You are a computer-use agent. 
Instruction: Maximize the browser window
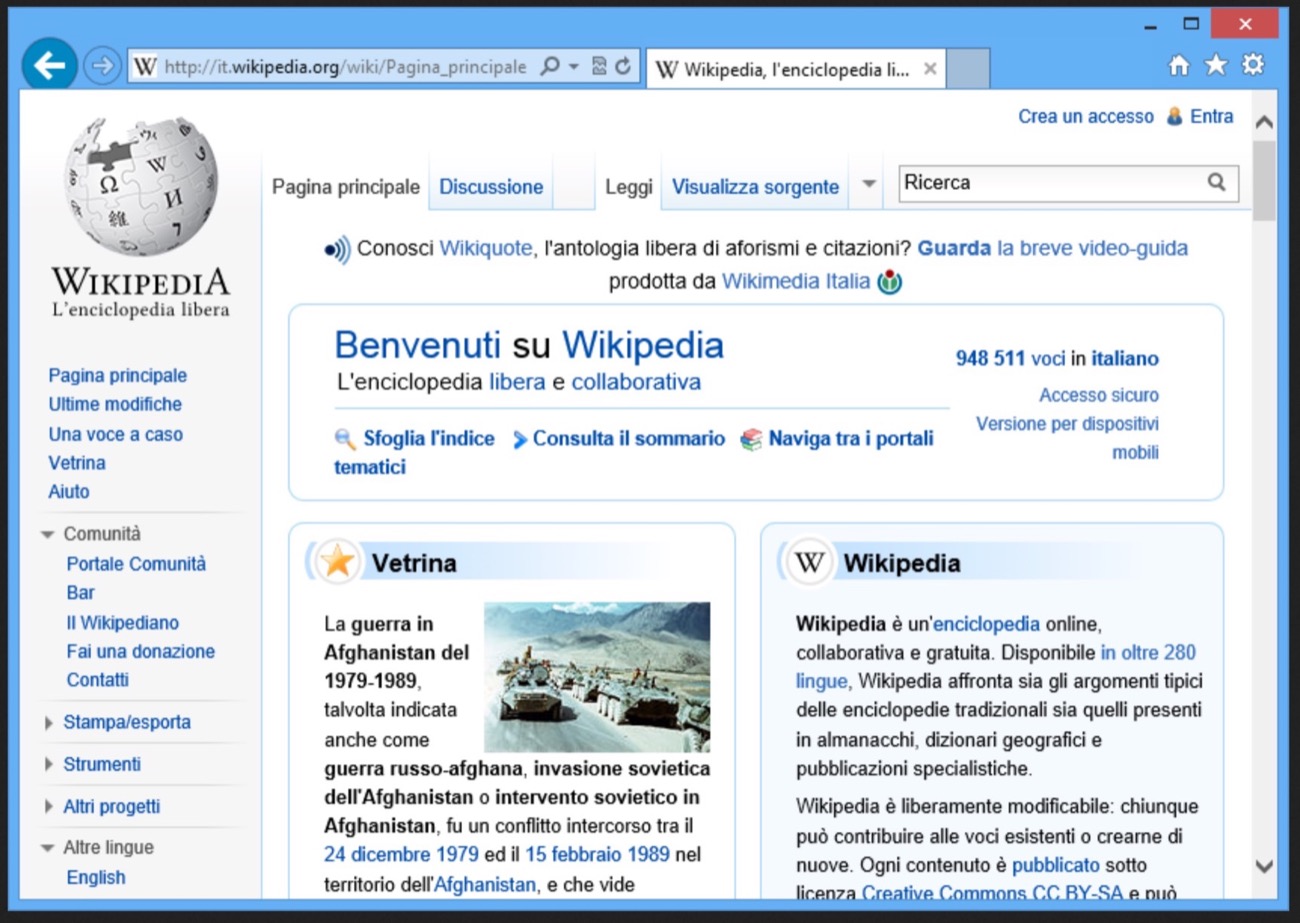click(x=1191, y=24)
